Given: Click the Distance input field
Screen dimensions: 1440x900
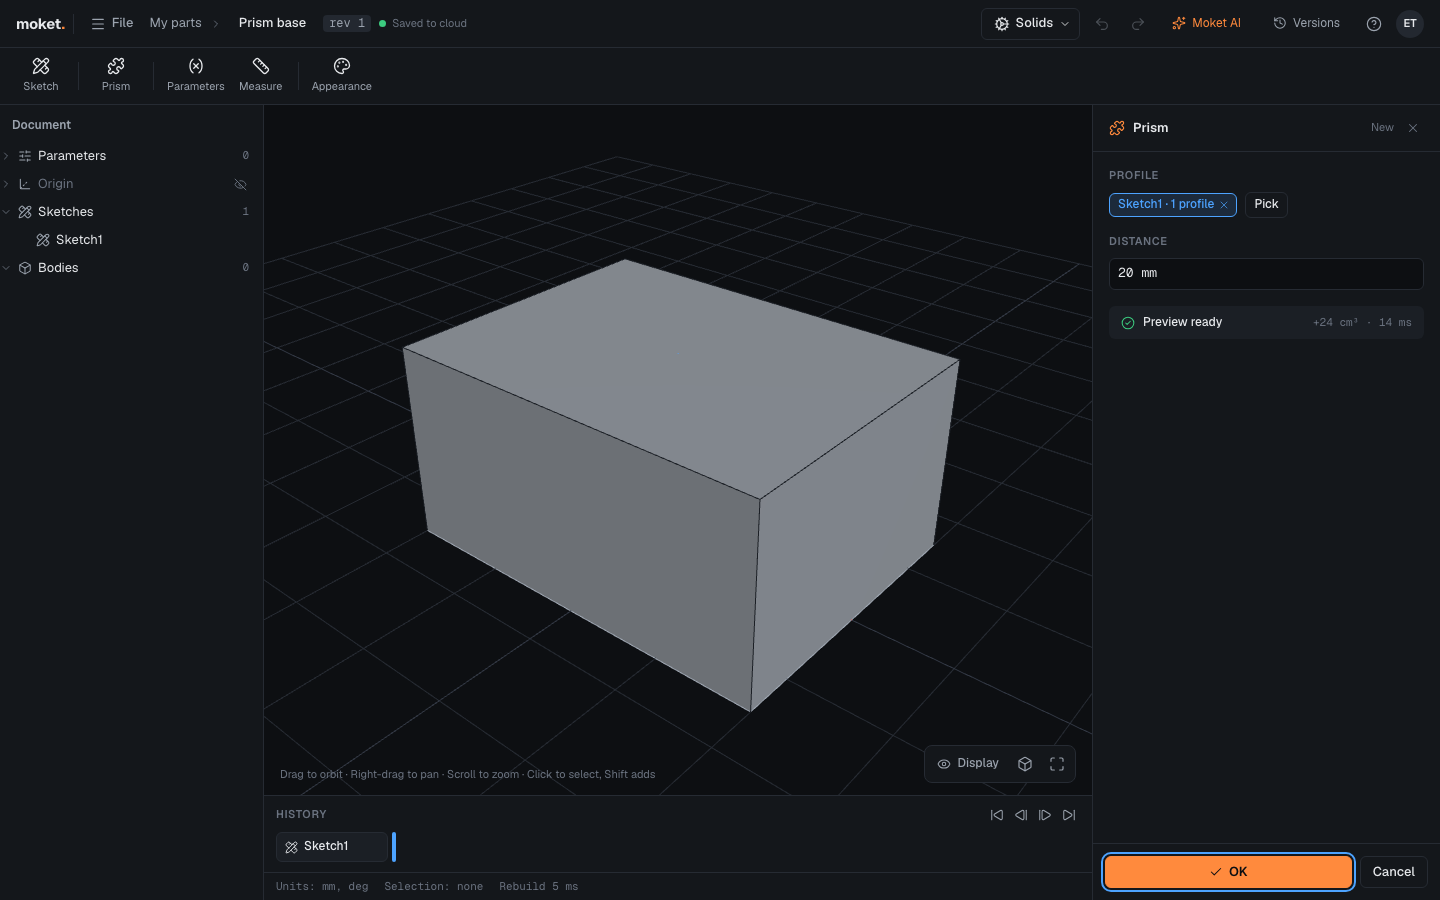Looking at the screenshot, I should pos(1266,274).
